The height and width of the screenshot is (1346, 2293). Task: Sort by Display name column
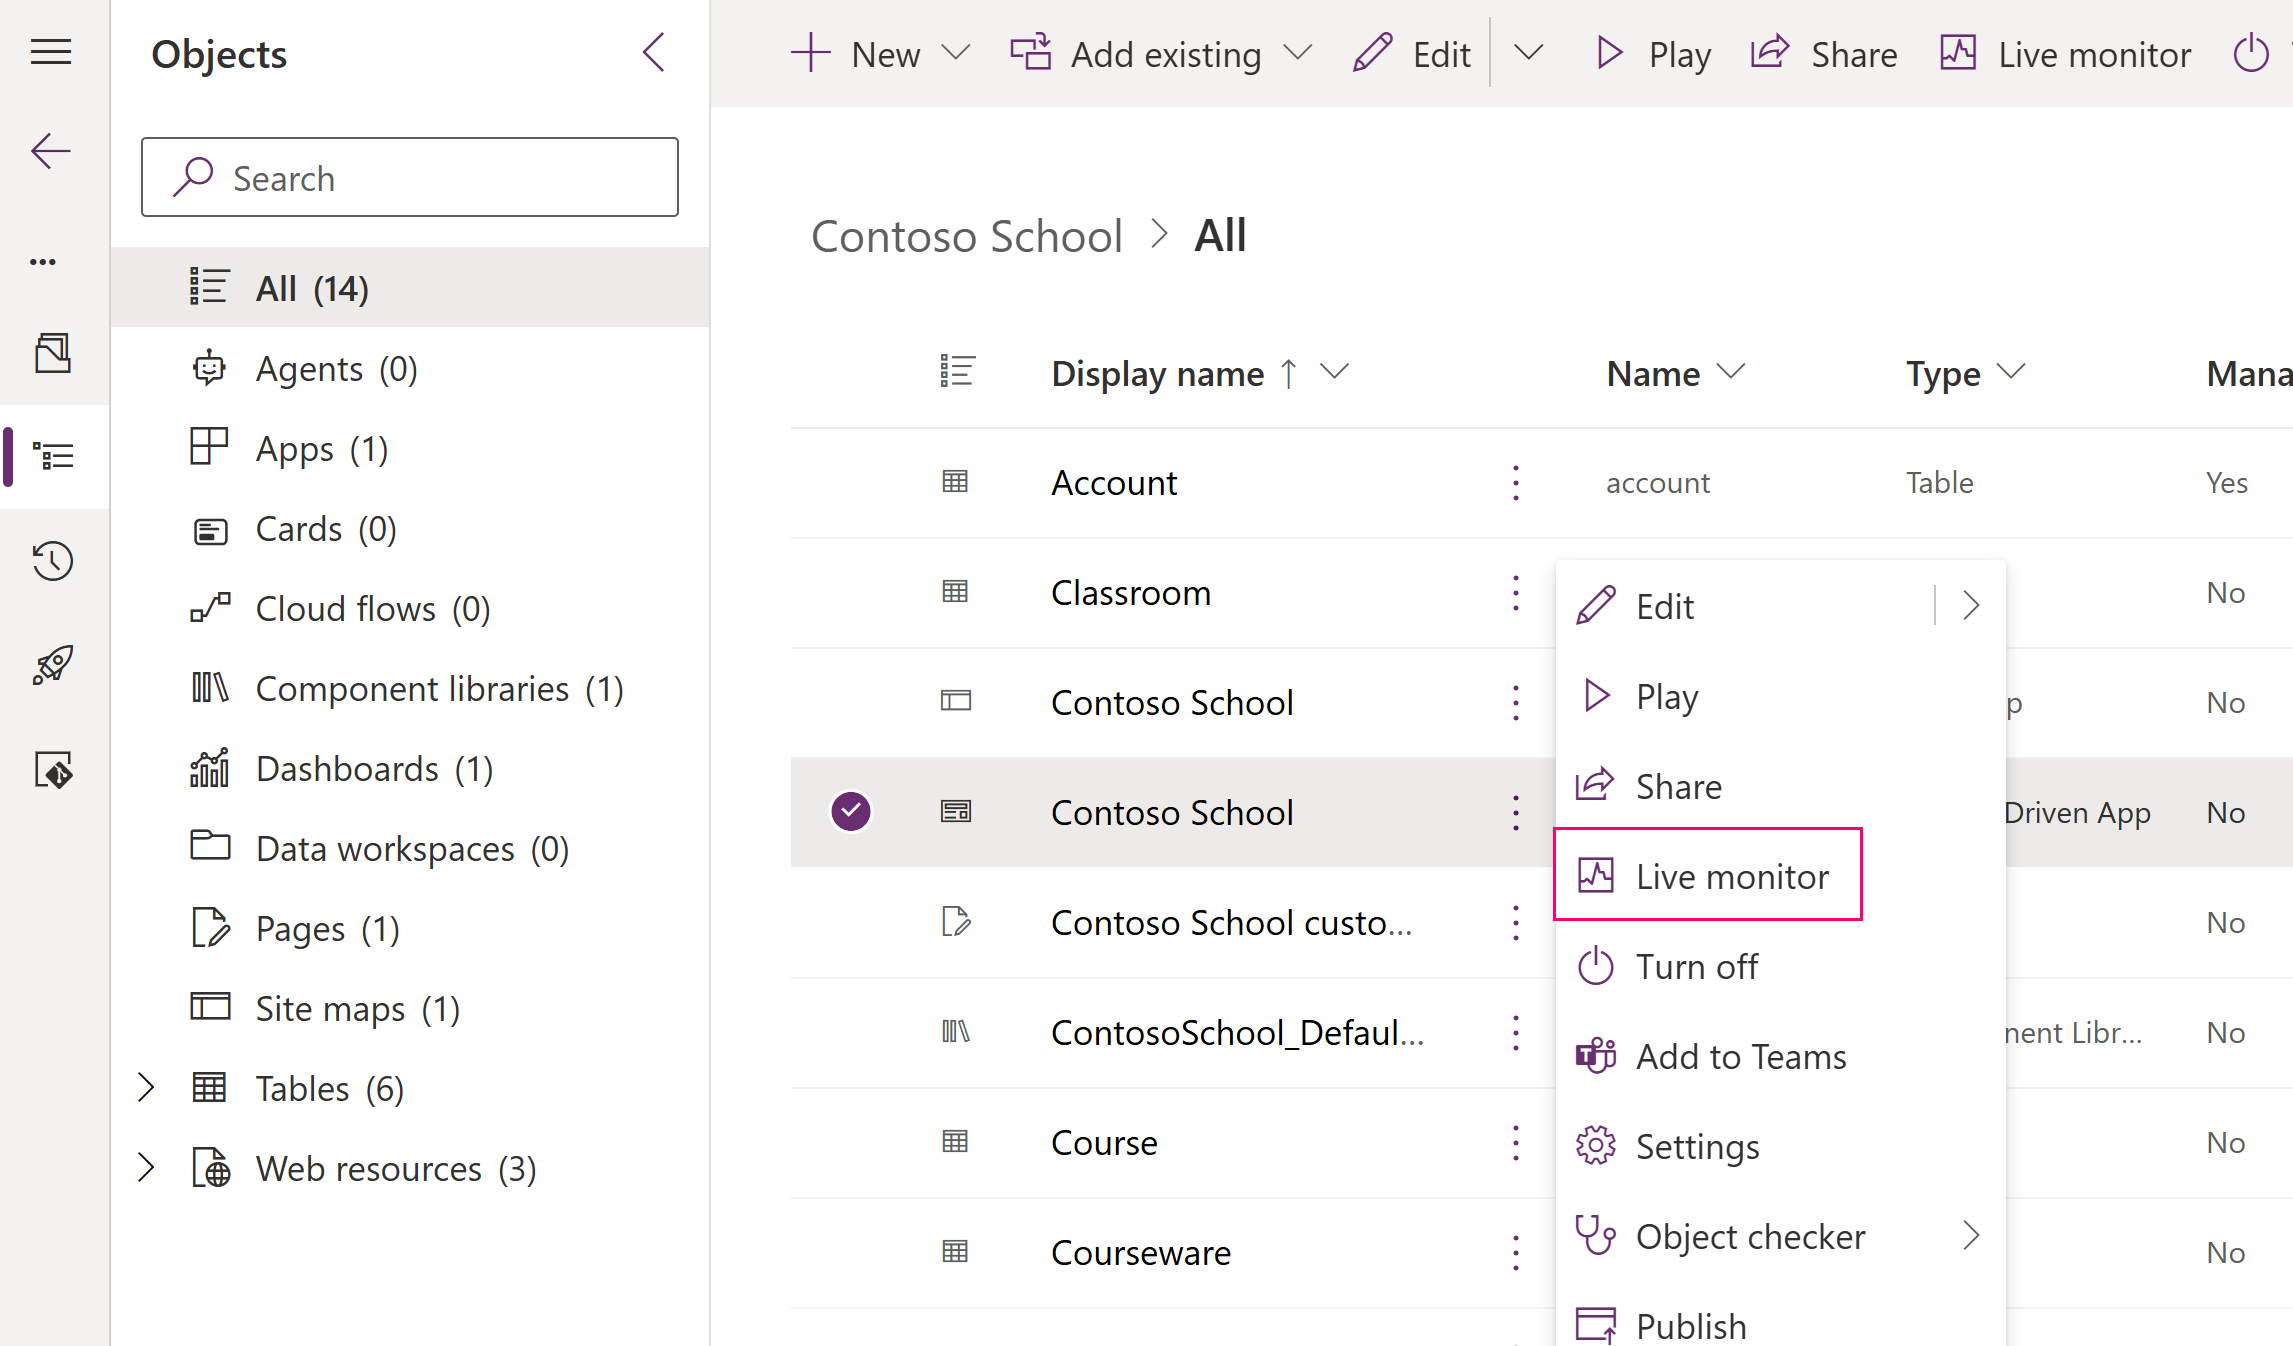coord(1158,373)
